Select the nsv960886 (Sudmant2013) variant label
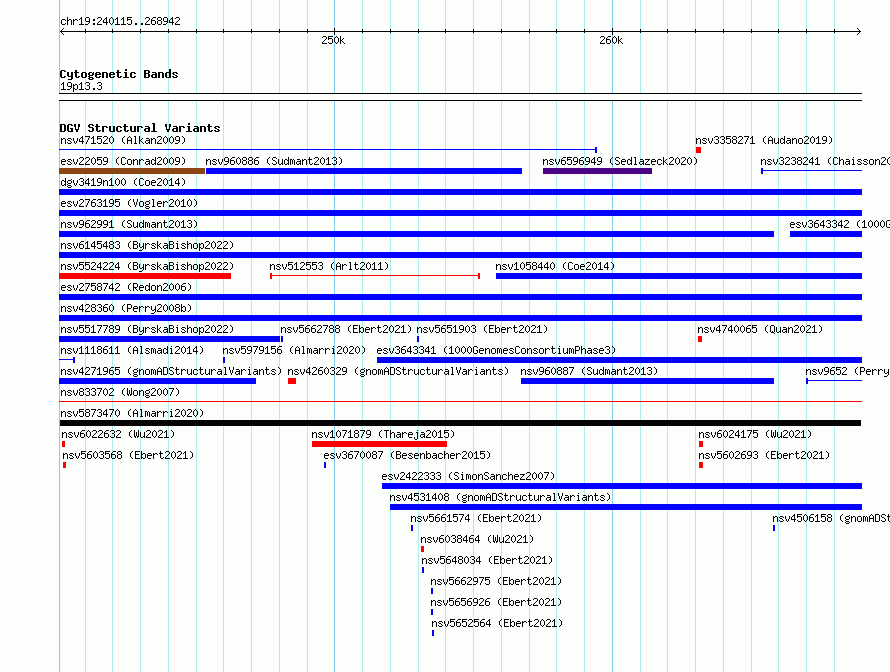The image size is (890, 672). (274, 161)
